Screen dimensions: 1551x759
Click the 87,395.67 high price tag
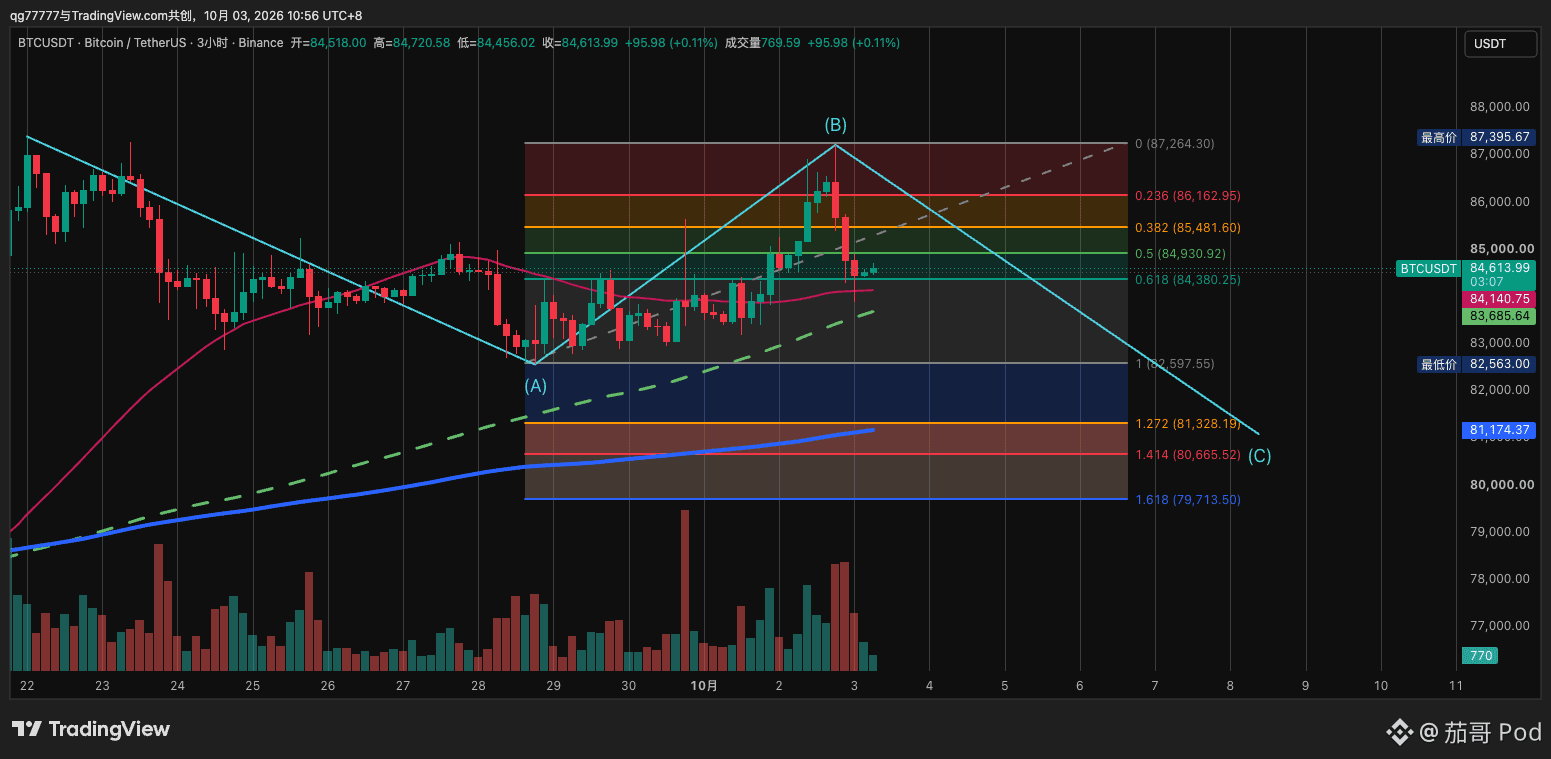click(x=1500, y=137)
